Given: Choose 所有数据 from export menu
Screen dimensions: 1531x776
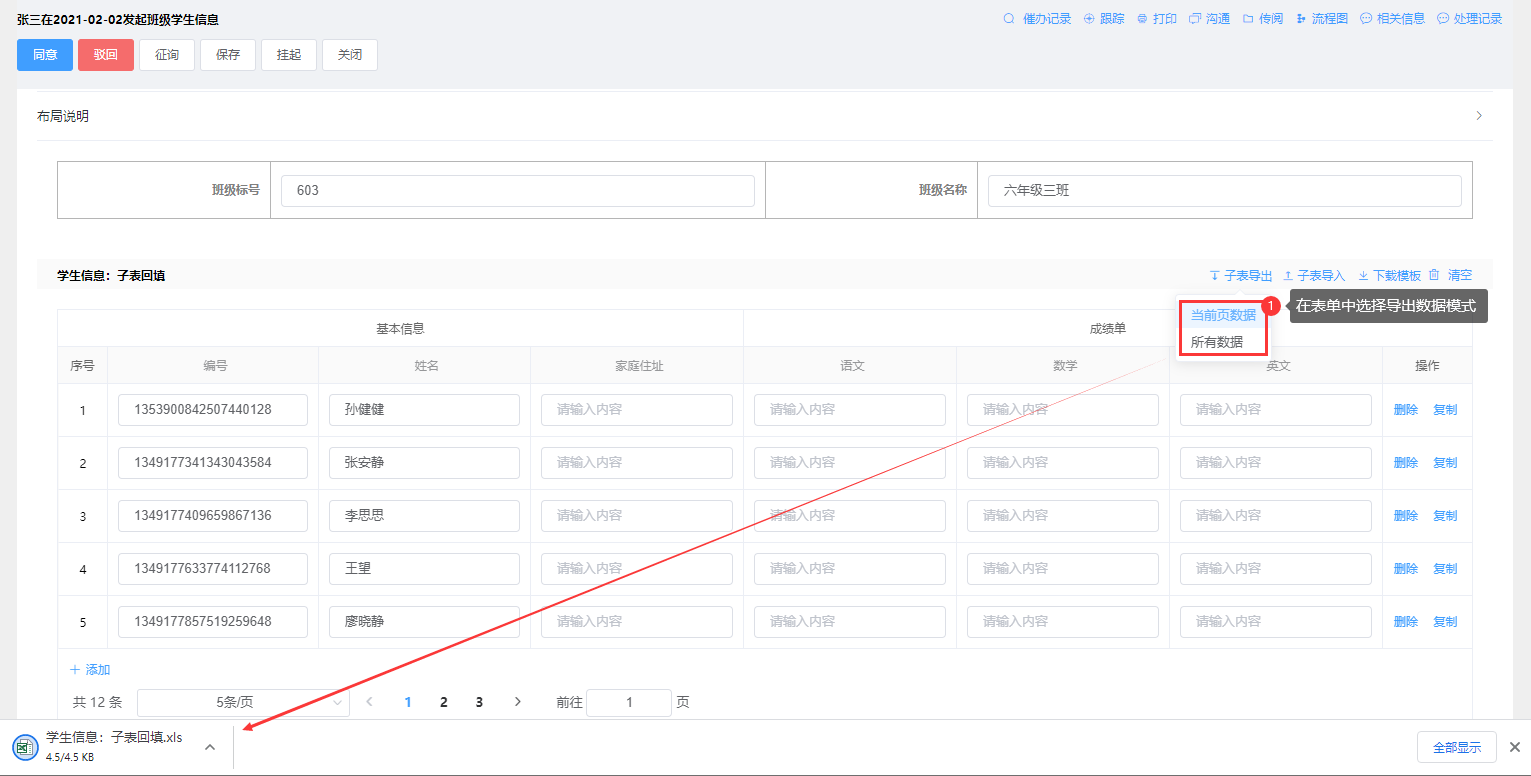Looking at the screenshot, I should 1217,342.
